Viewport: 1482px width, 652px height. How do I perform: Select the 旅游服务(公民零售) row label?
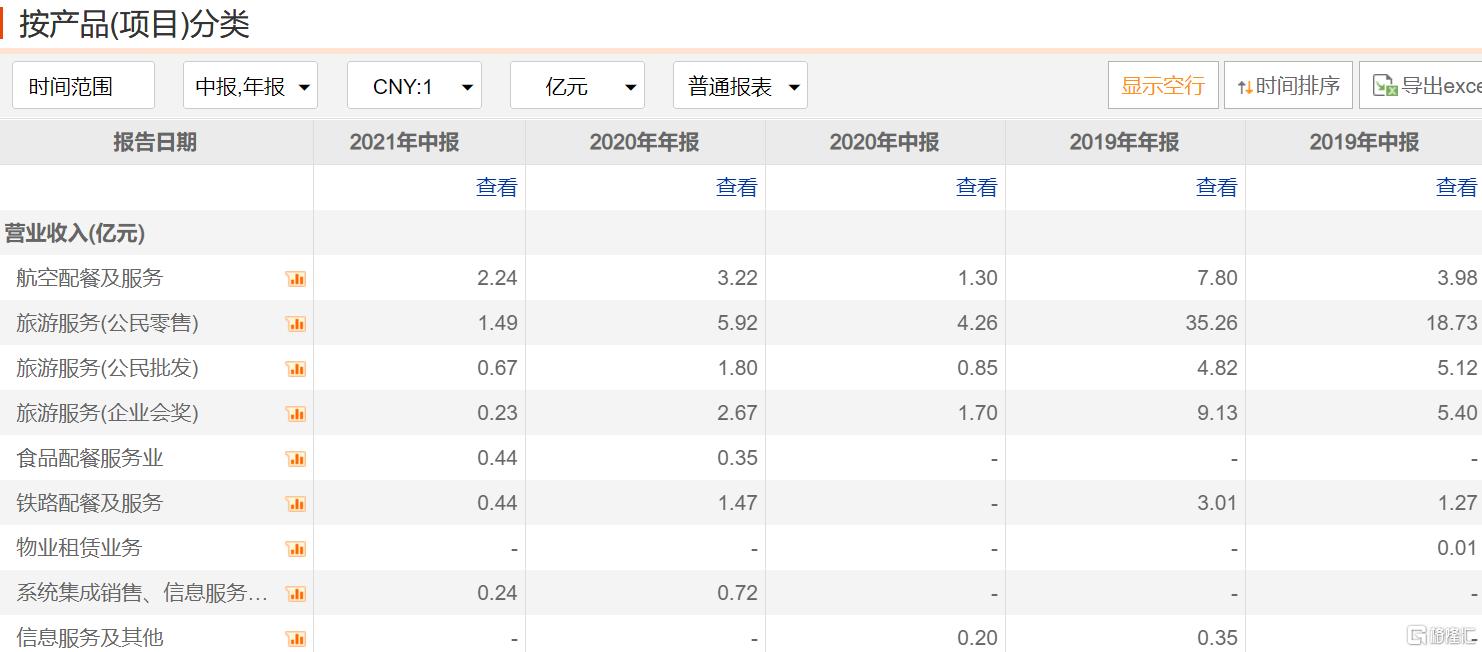[108, 323]
